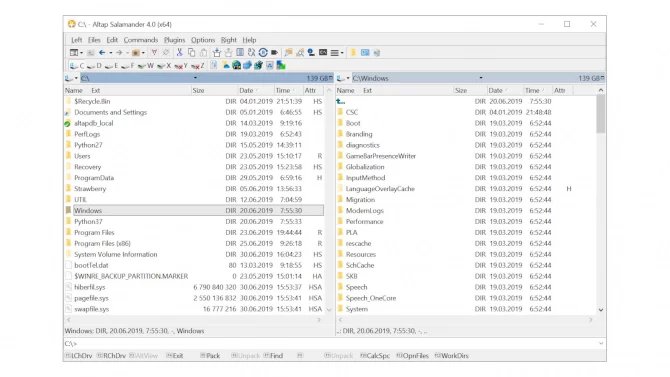Open right panel path history dropdown arrow
Screen dimensions: 670x377
481,78
